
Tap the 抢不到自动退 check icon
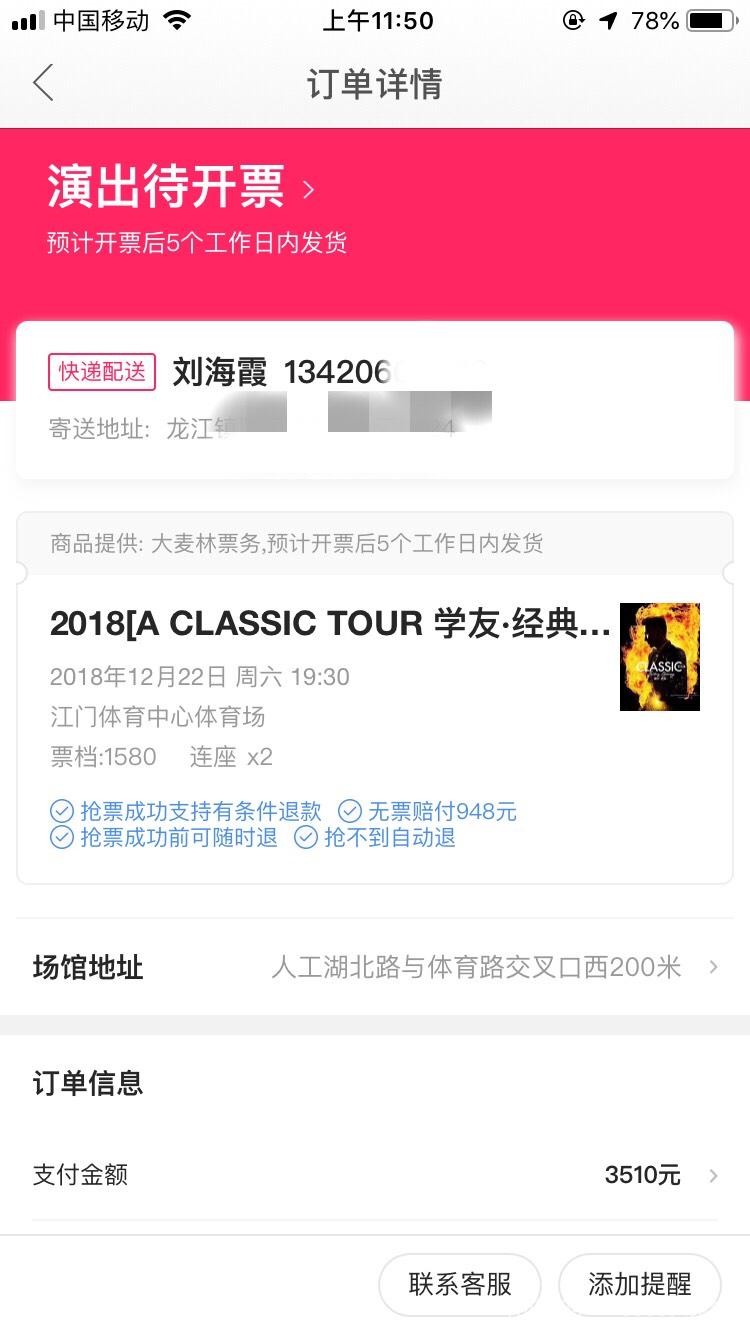306,837
